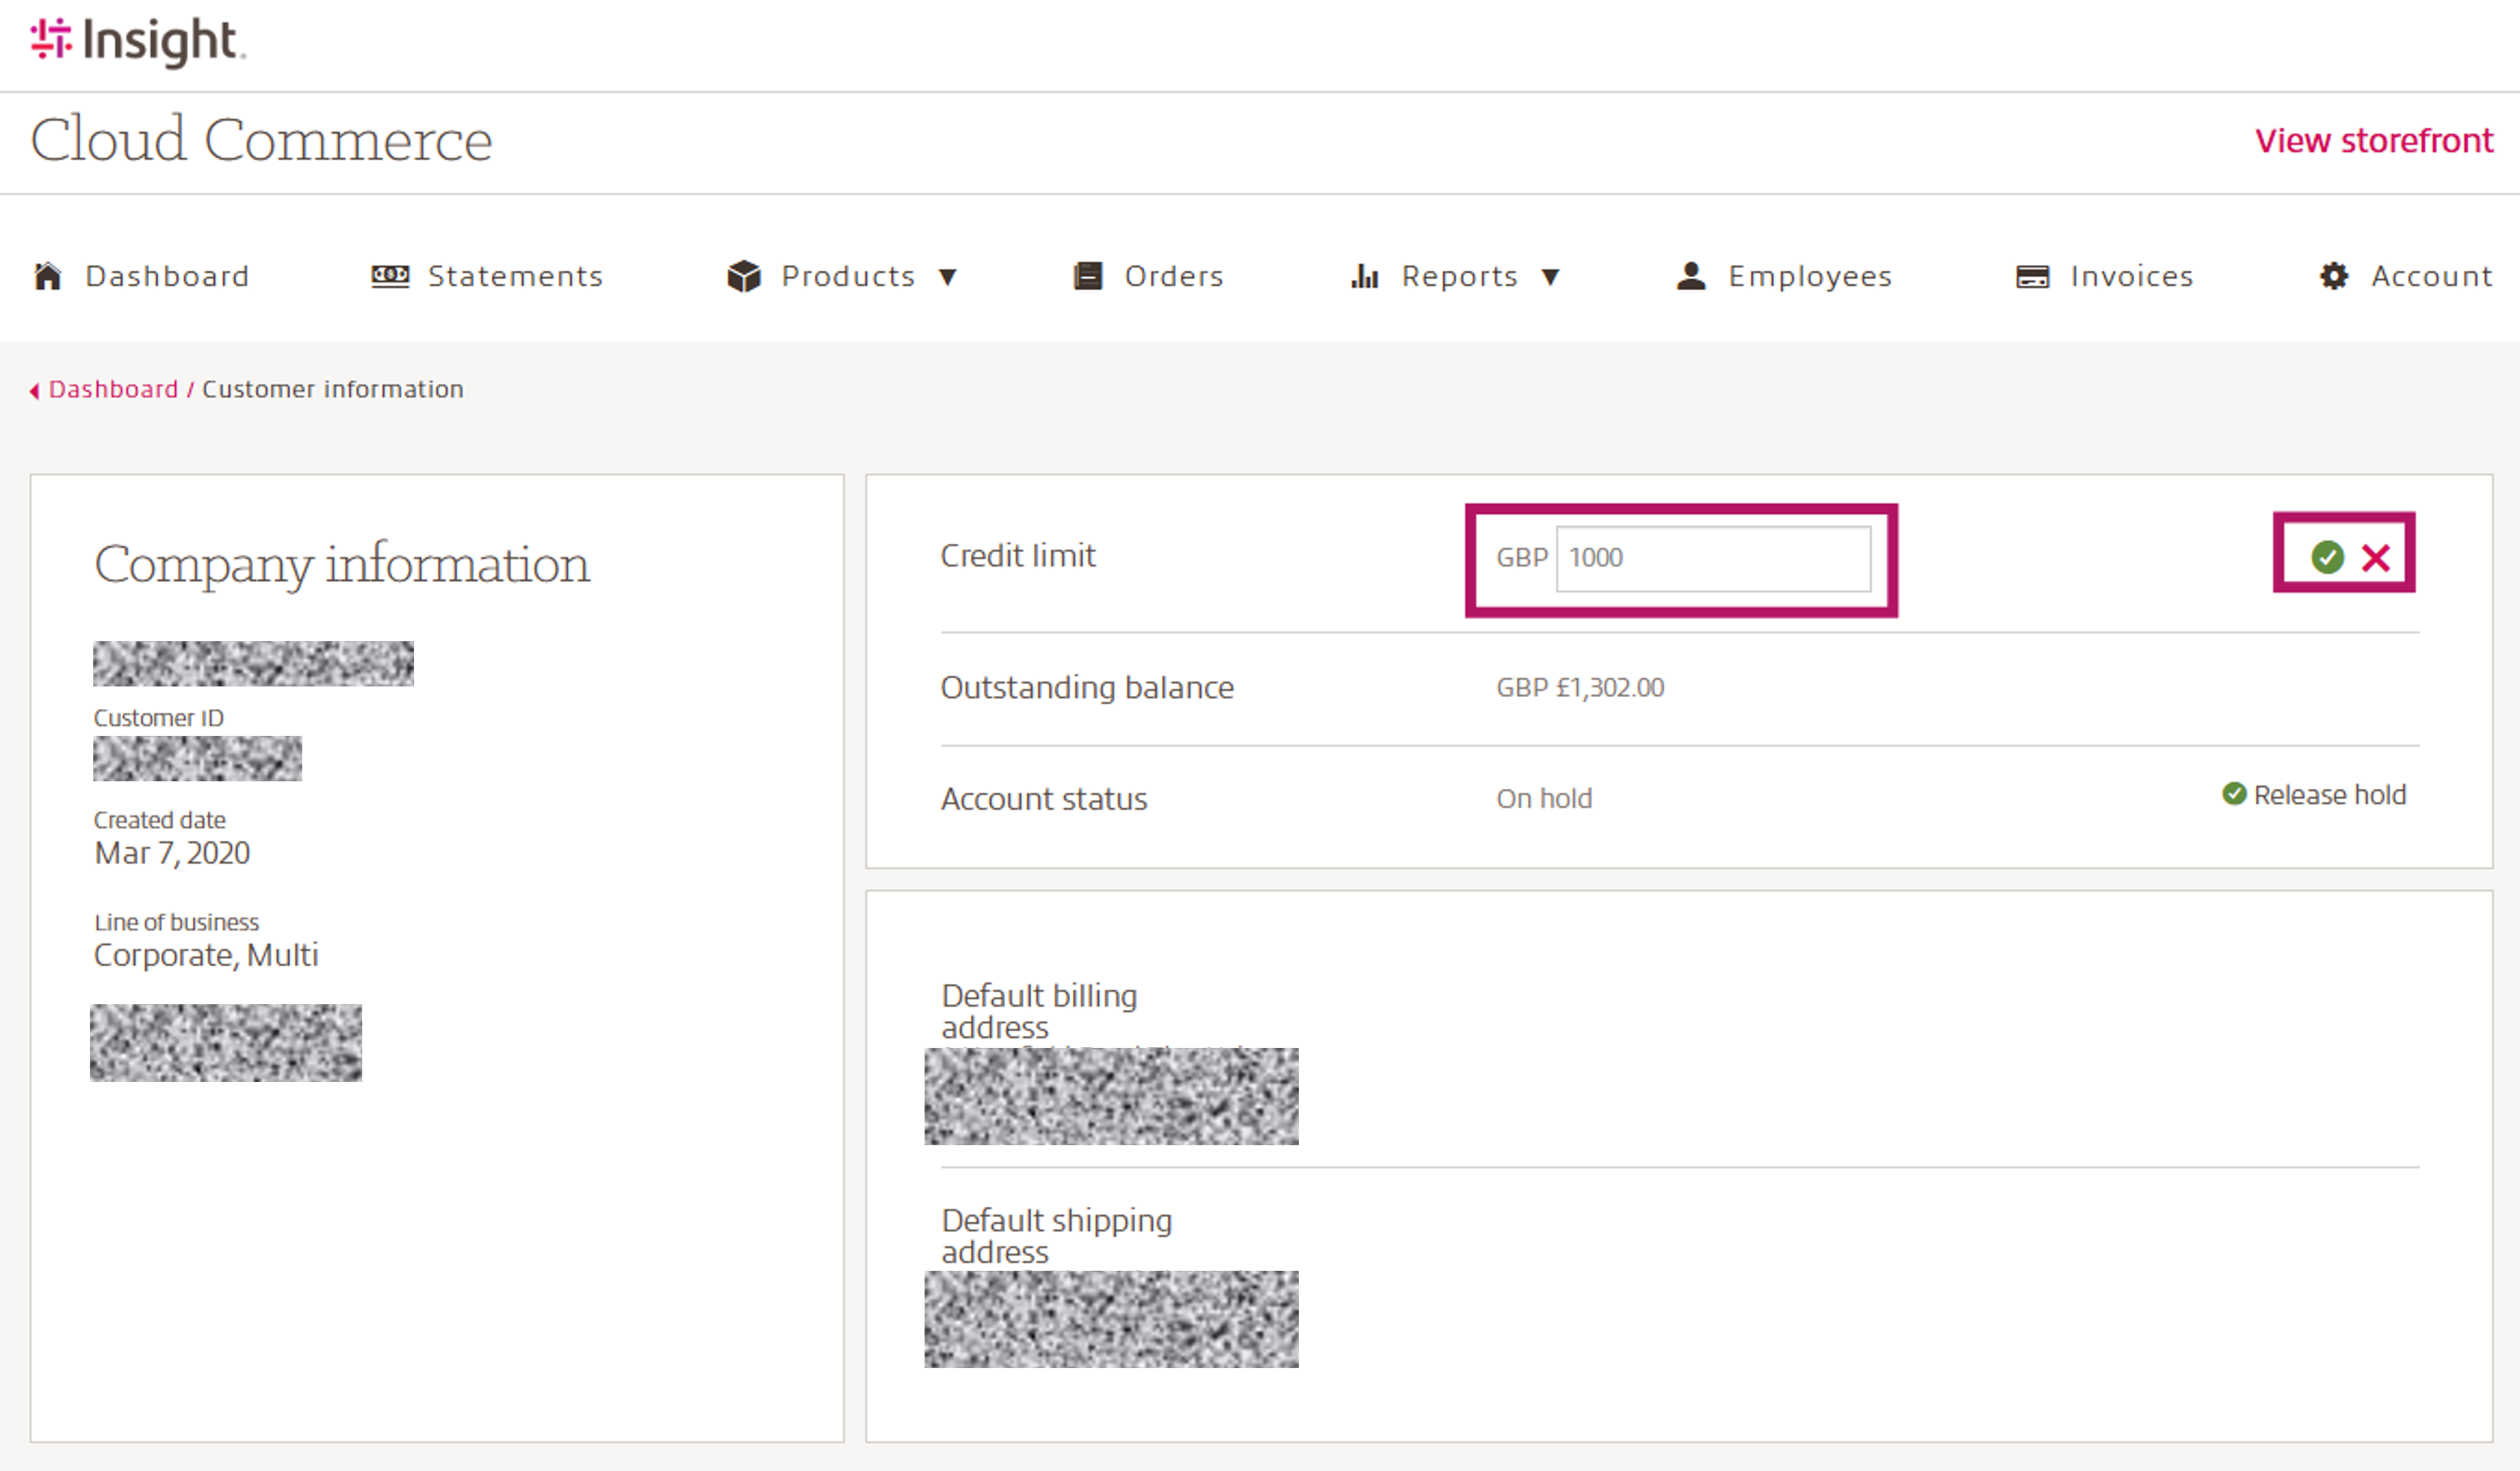This screenshot has width=2520, height=1471.
Task: Click the credit limit GBP input field
Action: pyautogui.click(x=1713, y=558)
